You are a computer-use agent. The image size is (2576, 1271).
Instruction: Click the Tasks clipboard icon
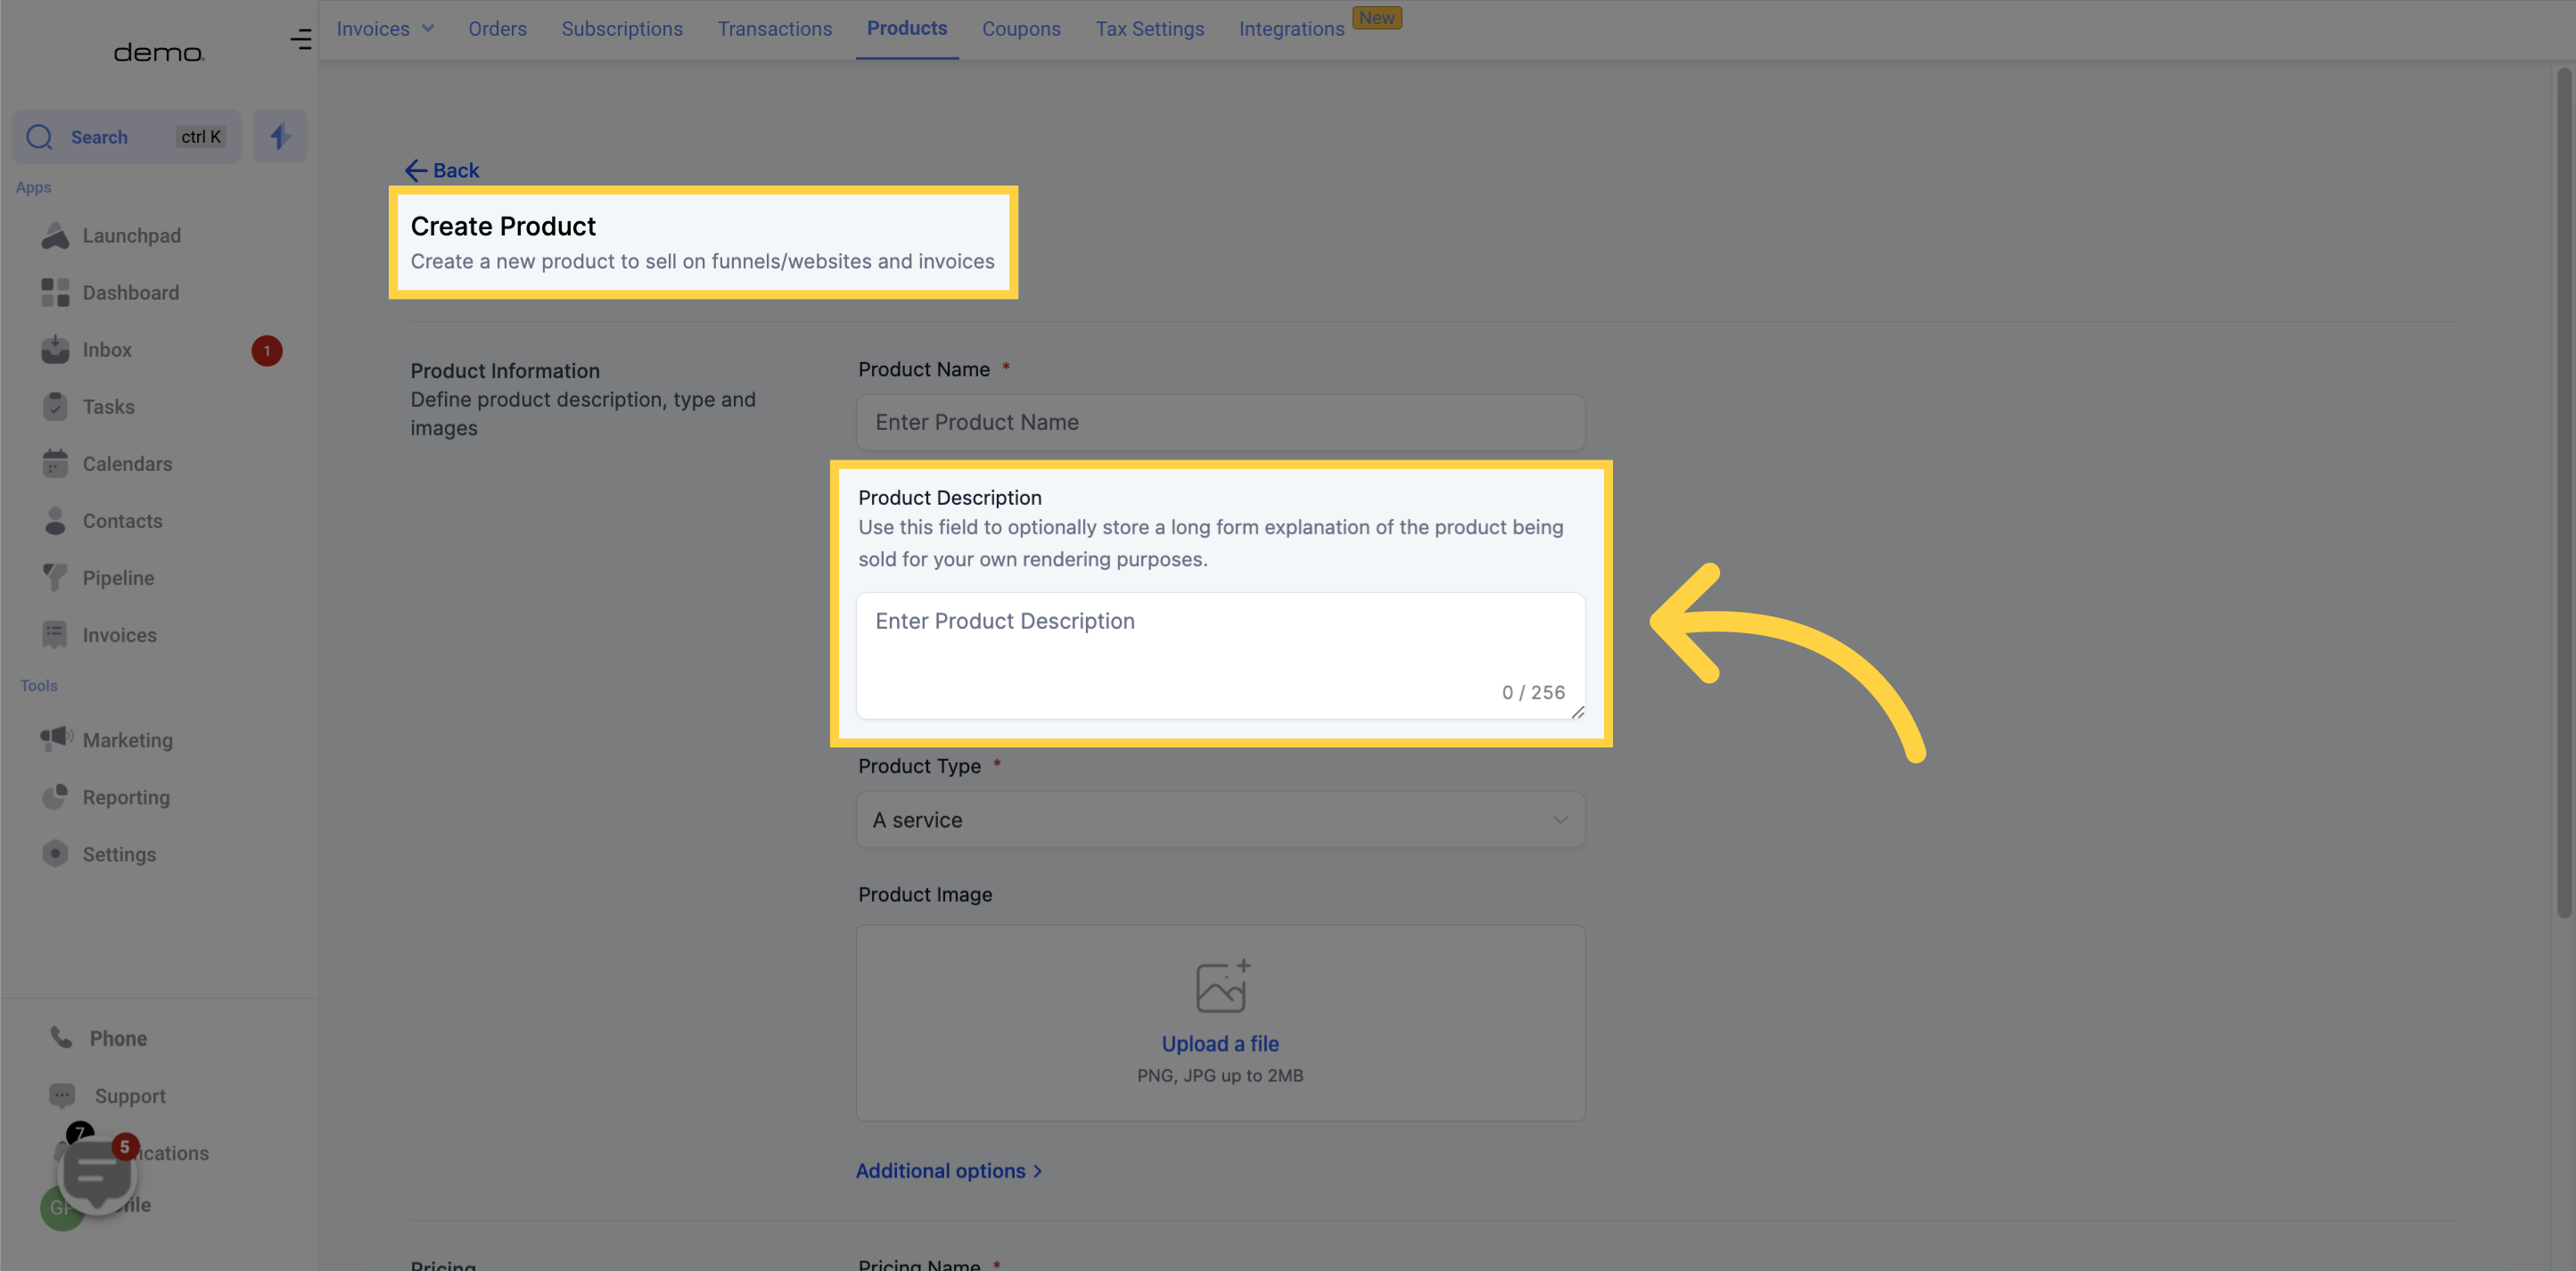click(x=55, y=407)
